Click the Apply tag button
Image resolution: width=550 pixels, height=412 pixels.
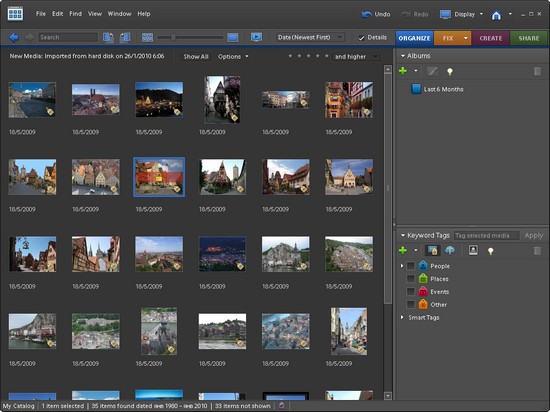[x=534, y=236]
